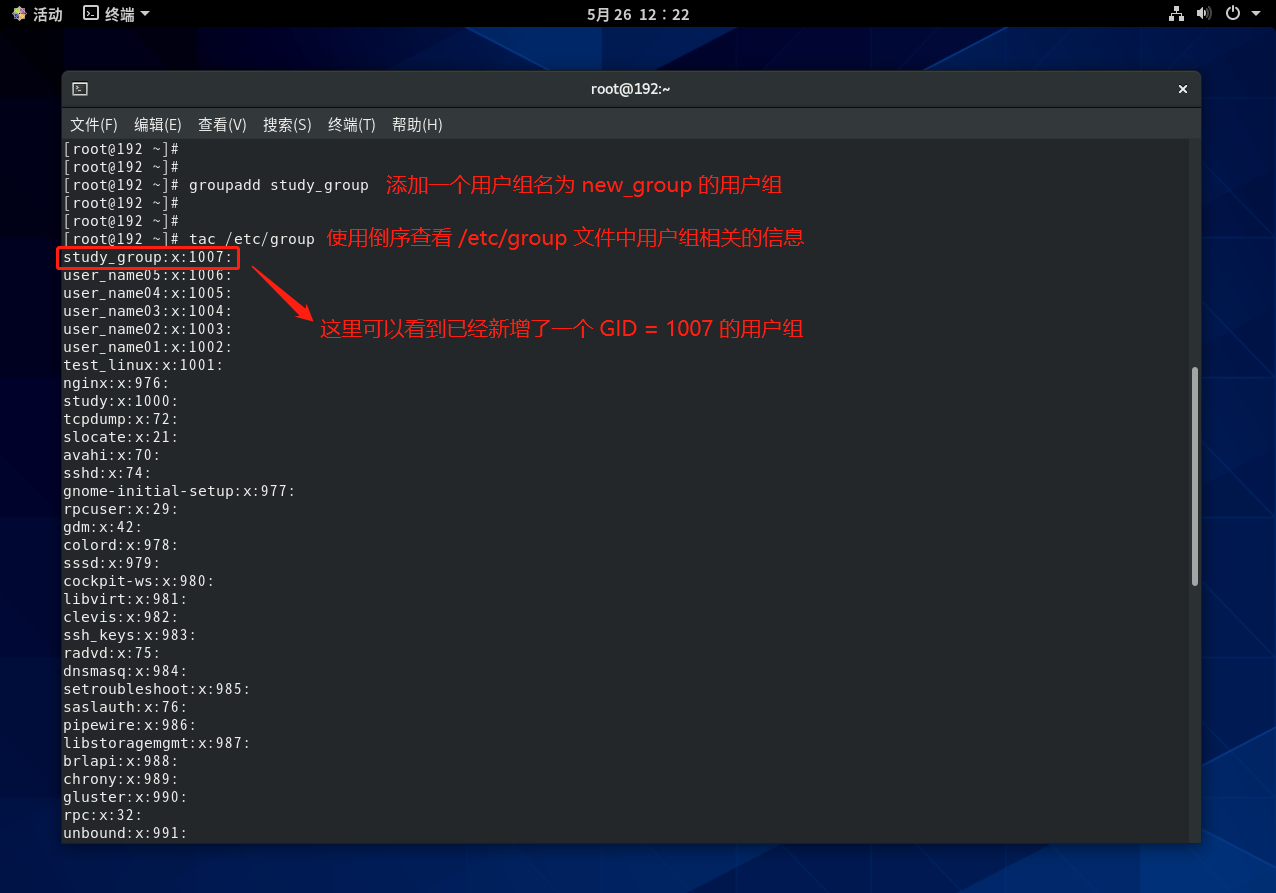Click terminal window icon in title bar
Screen dimensions: 1276x893
point(80,89)
